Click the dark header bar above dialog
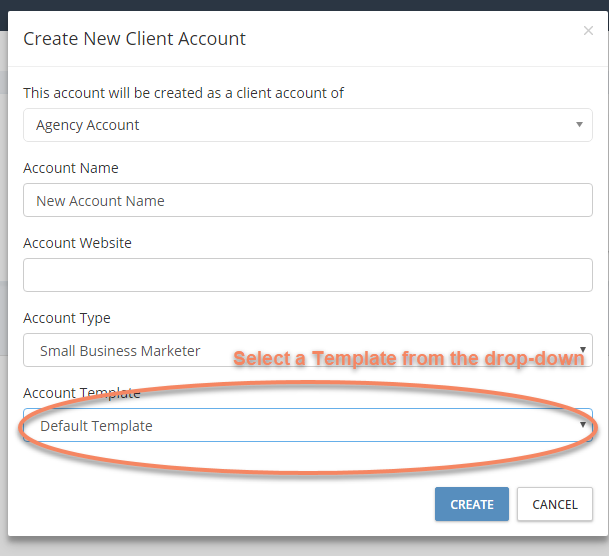This screenshot has width=609, height=556. [304, 5]
